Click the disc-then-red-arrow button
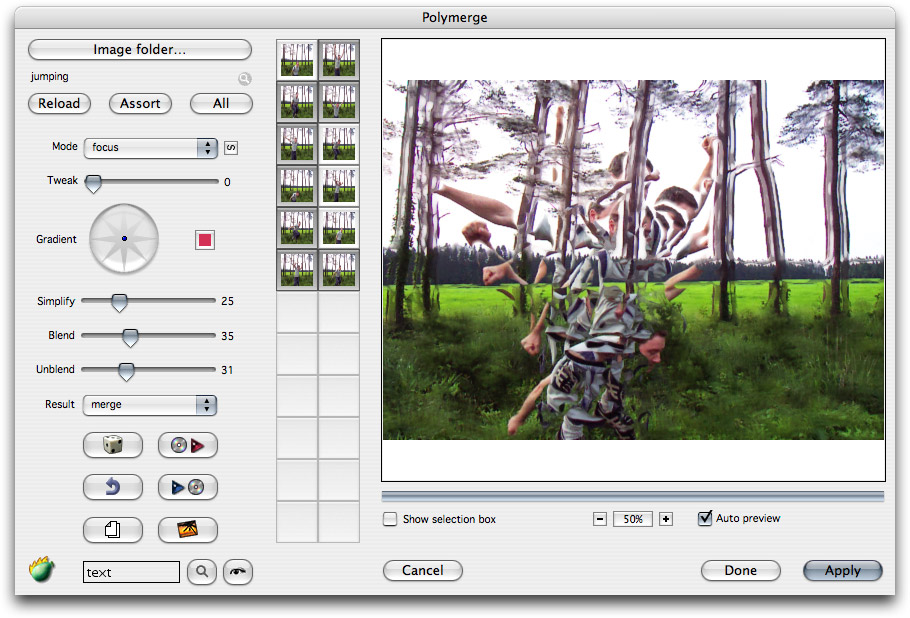This screenshot has height=618, width=910. click(x=187, y=445)
